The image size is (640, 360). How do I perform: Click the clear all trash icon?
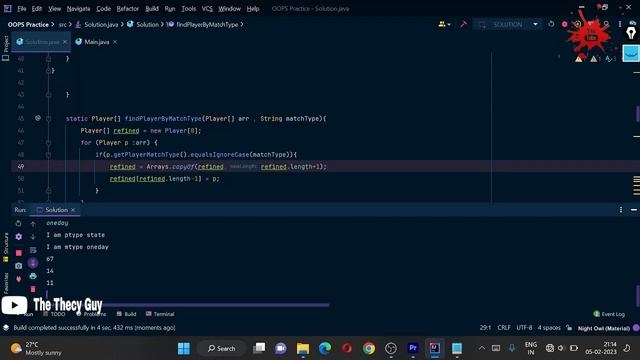(33, 289)
